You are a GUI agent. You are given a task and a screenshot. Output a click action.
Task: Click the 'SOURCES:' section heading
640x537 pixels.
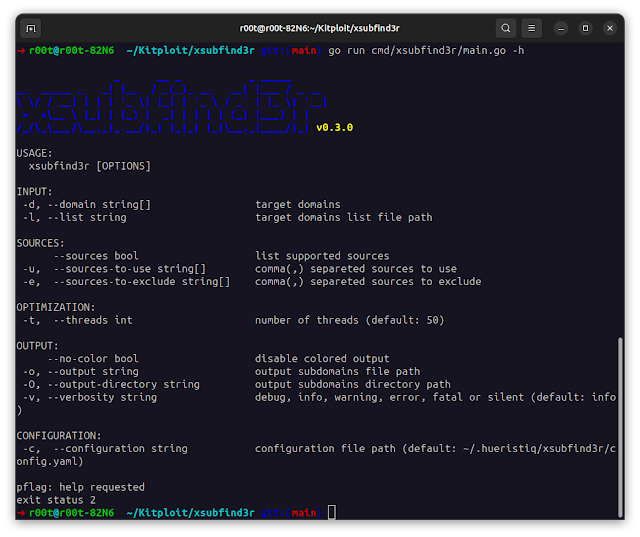click(x=40, y=243)
